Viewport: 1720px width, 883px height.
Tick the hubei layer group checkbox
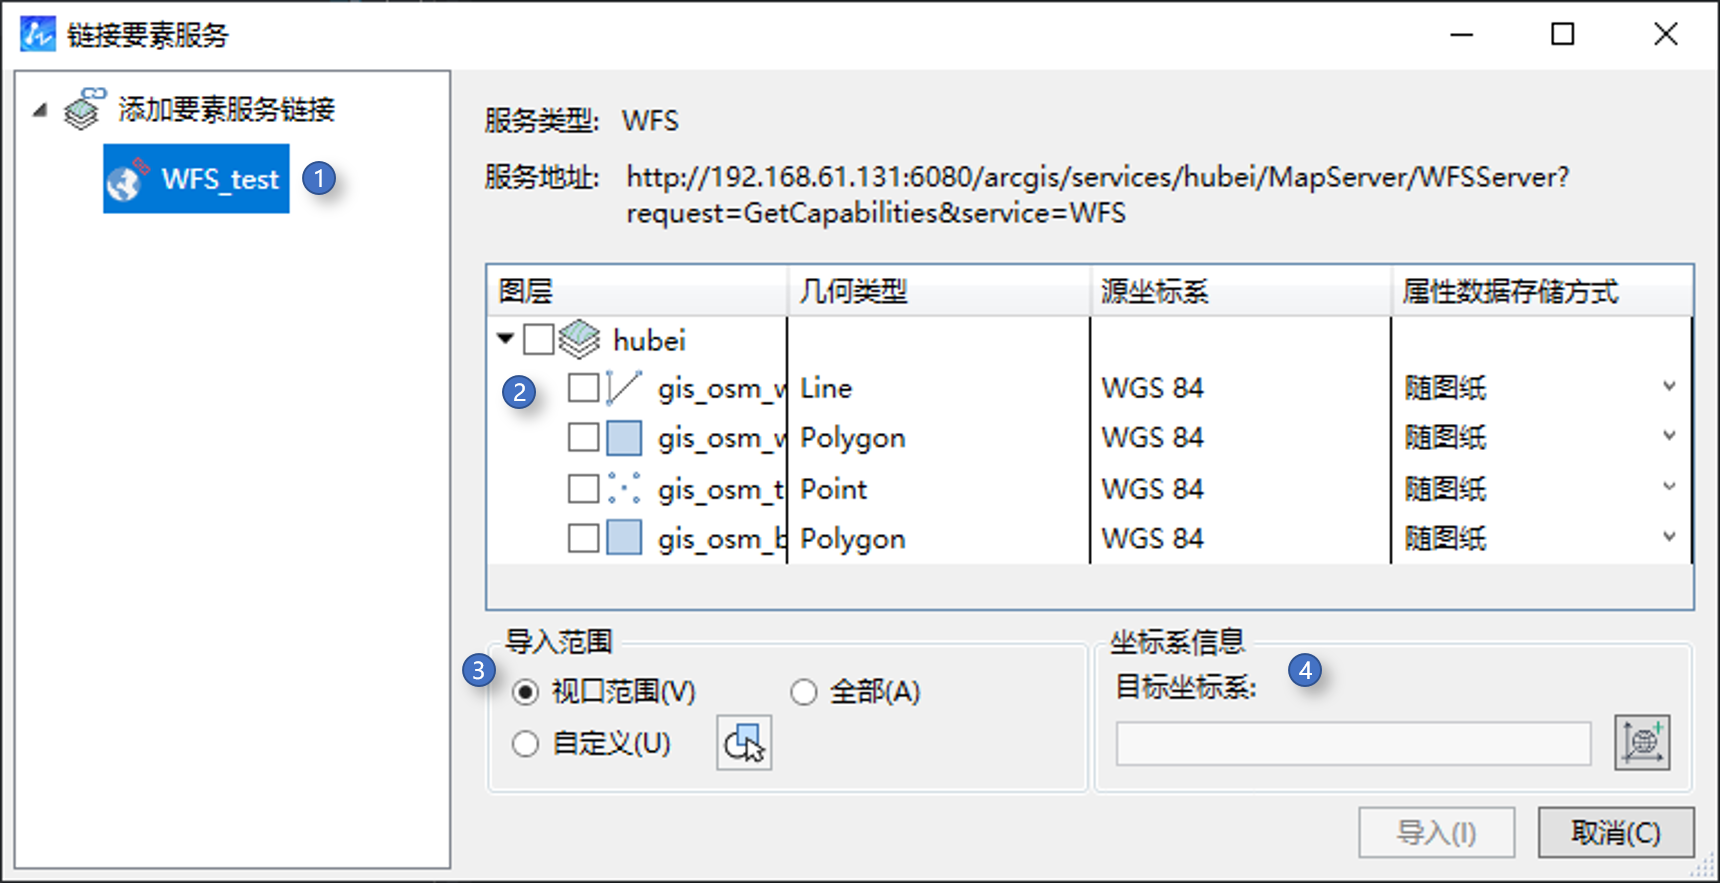point(539,340)
